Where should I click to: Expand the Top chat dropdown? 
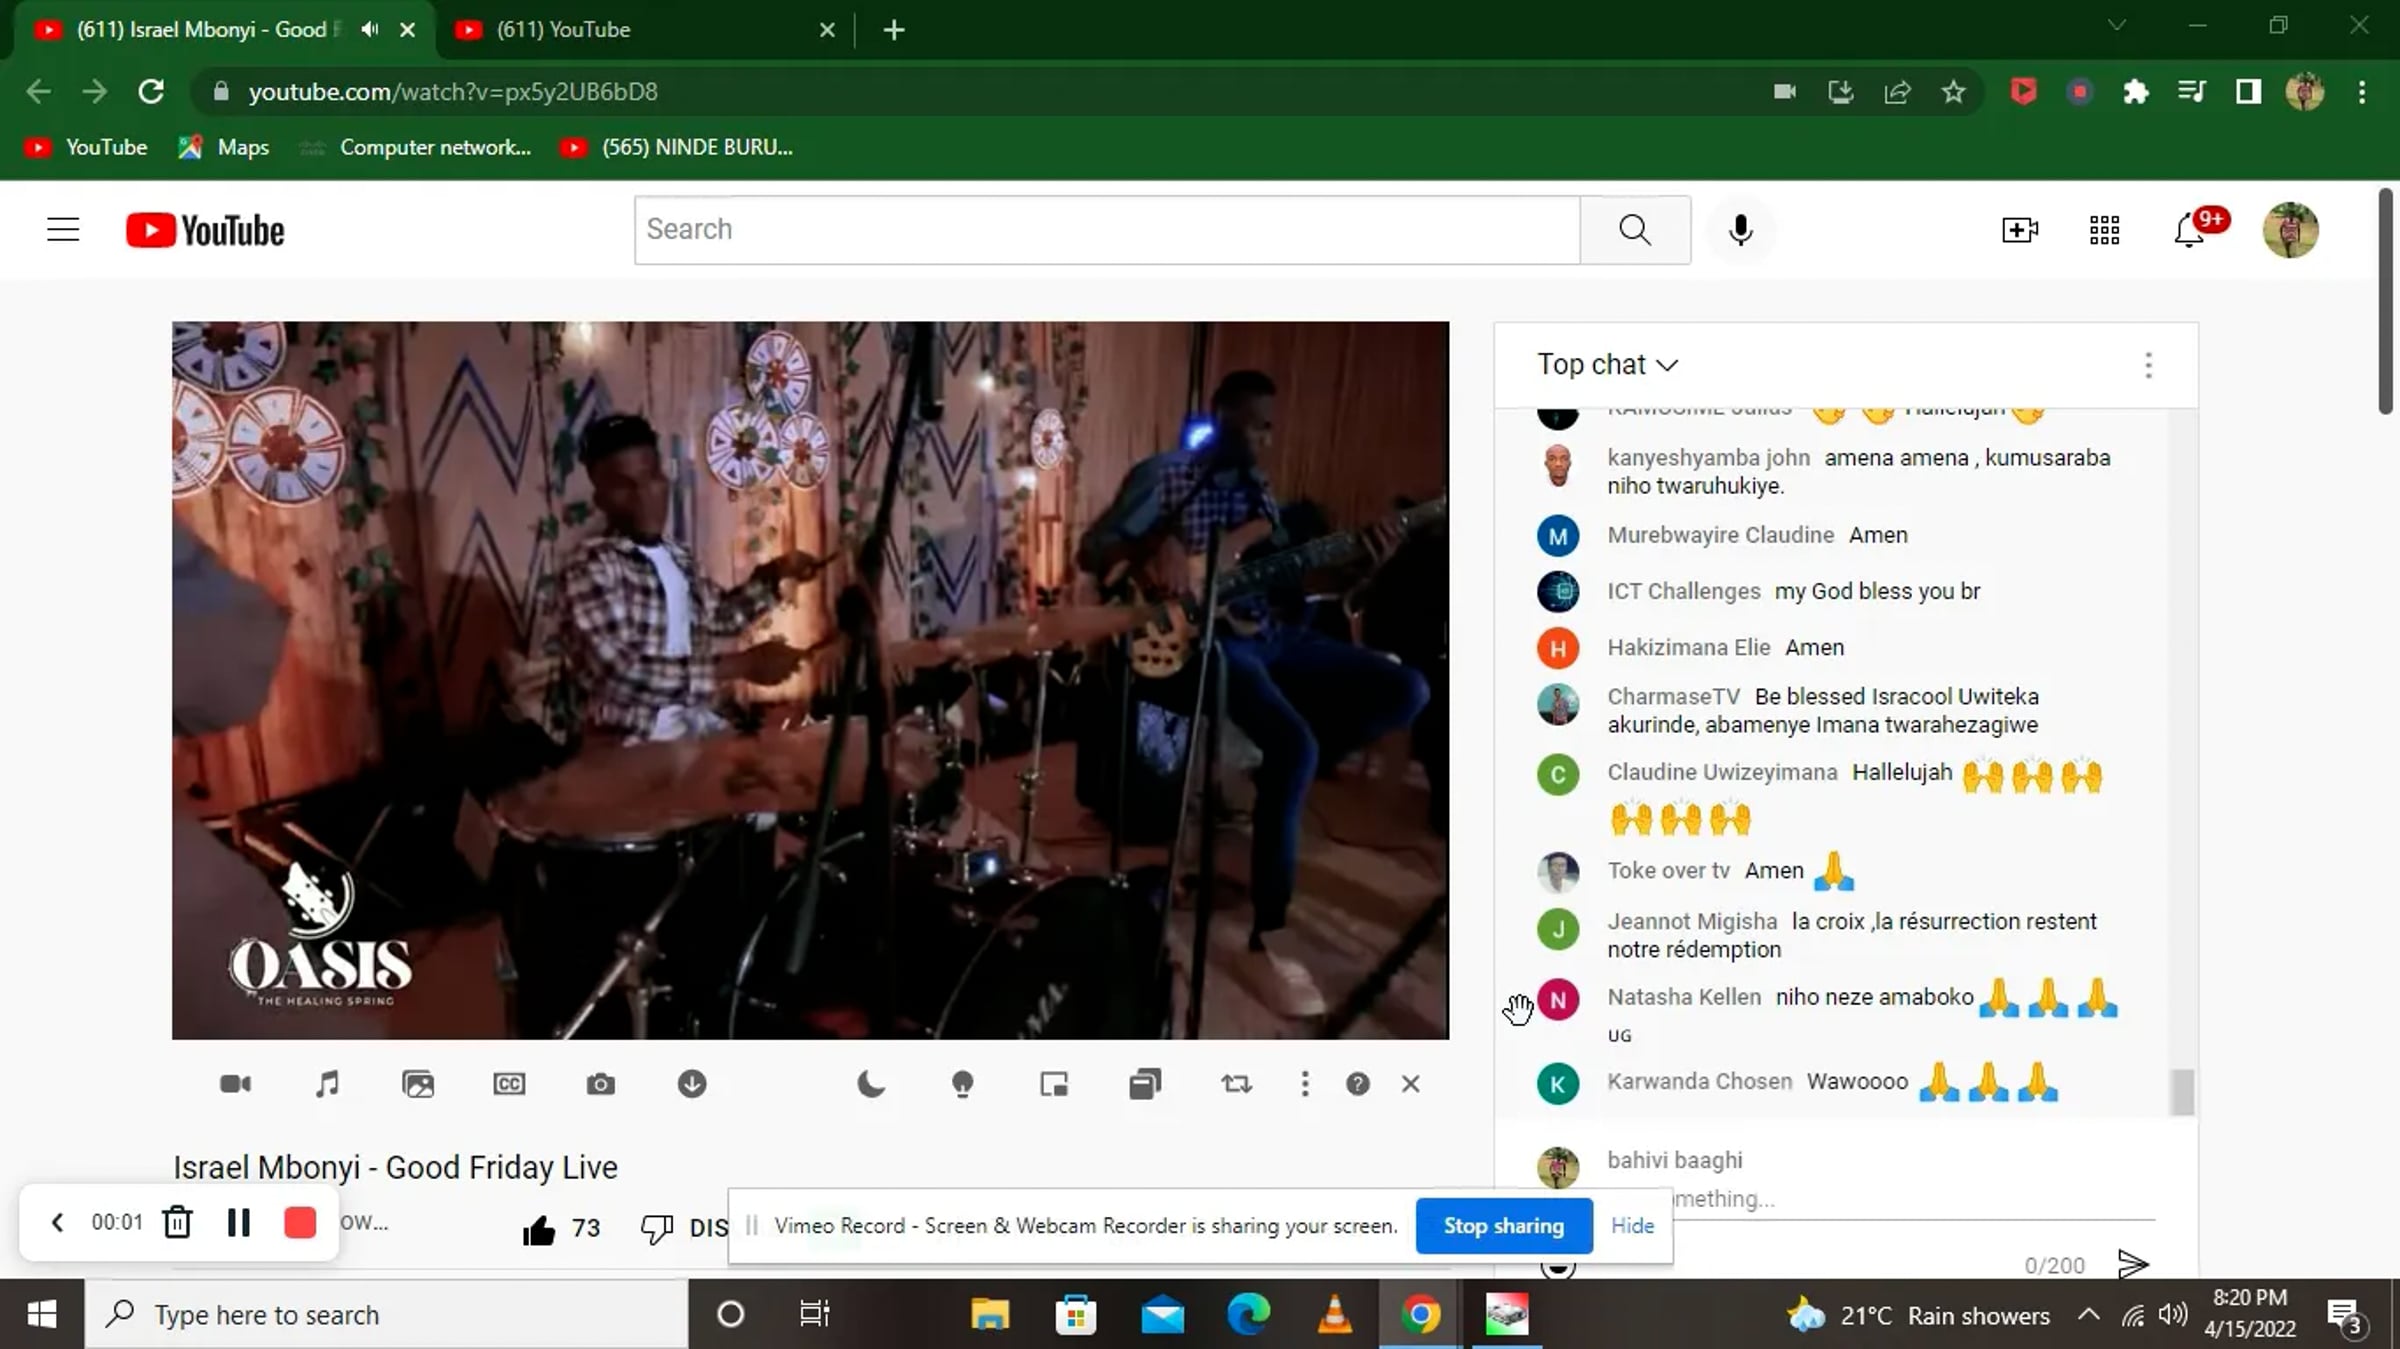[x=1607, y=364]
